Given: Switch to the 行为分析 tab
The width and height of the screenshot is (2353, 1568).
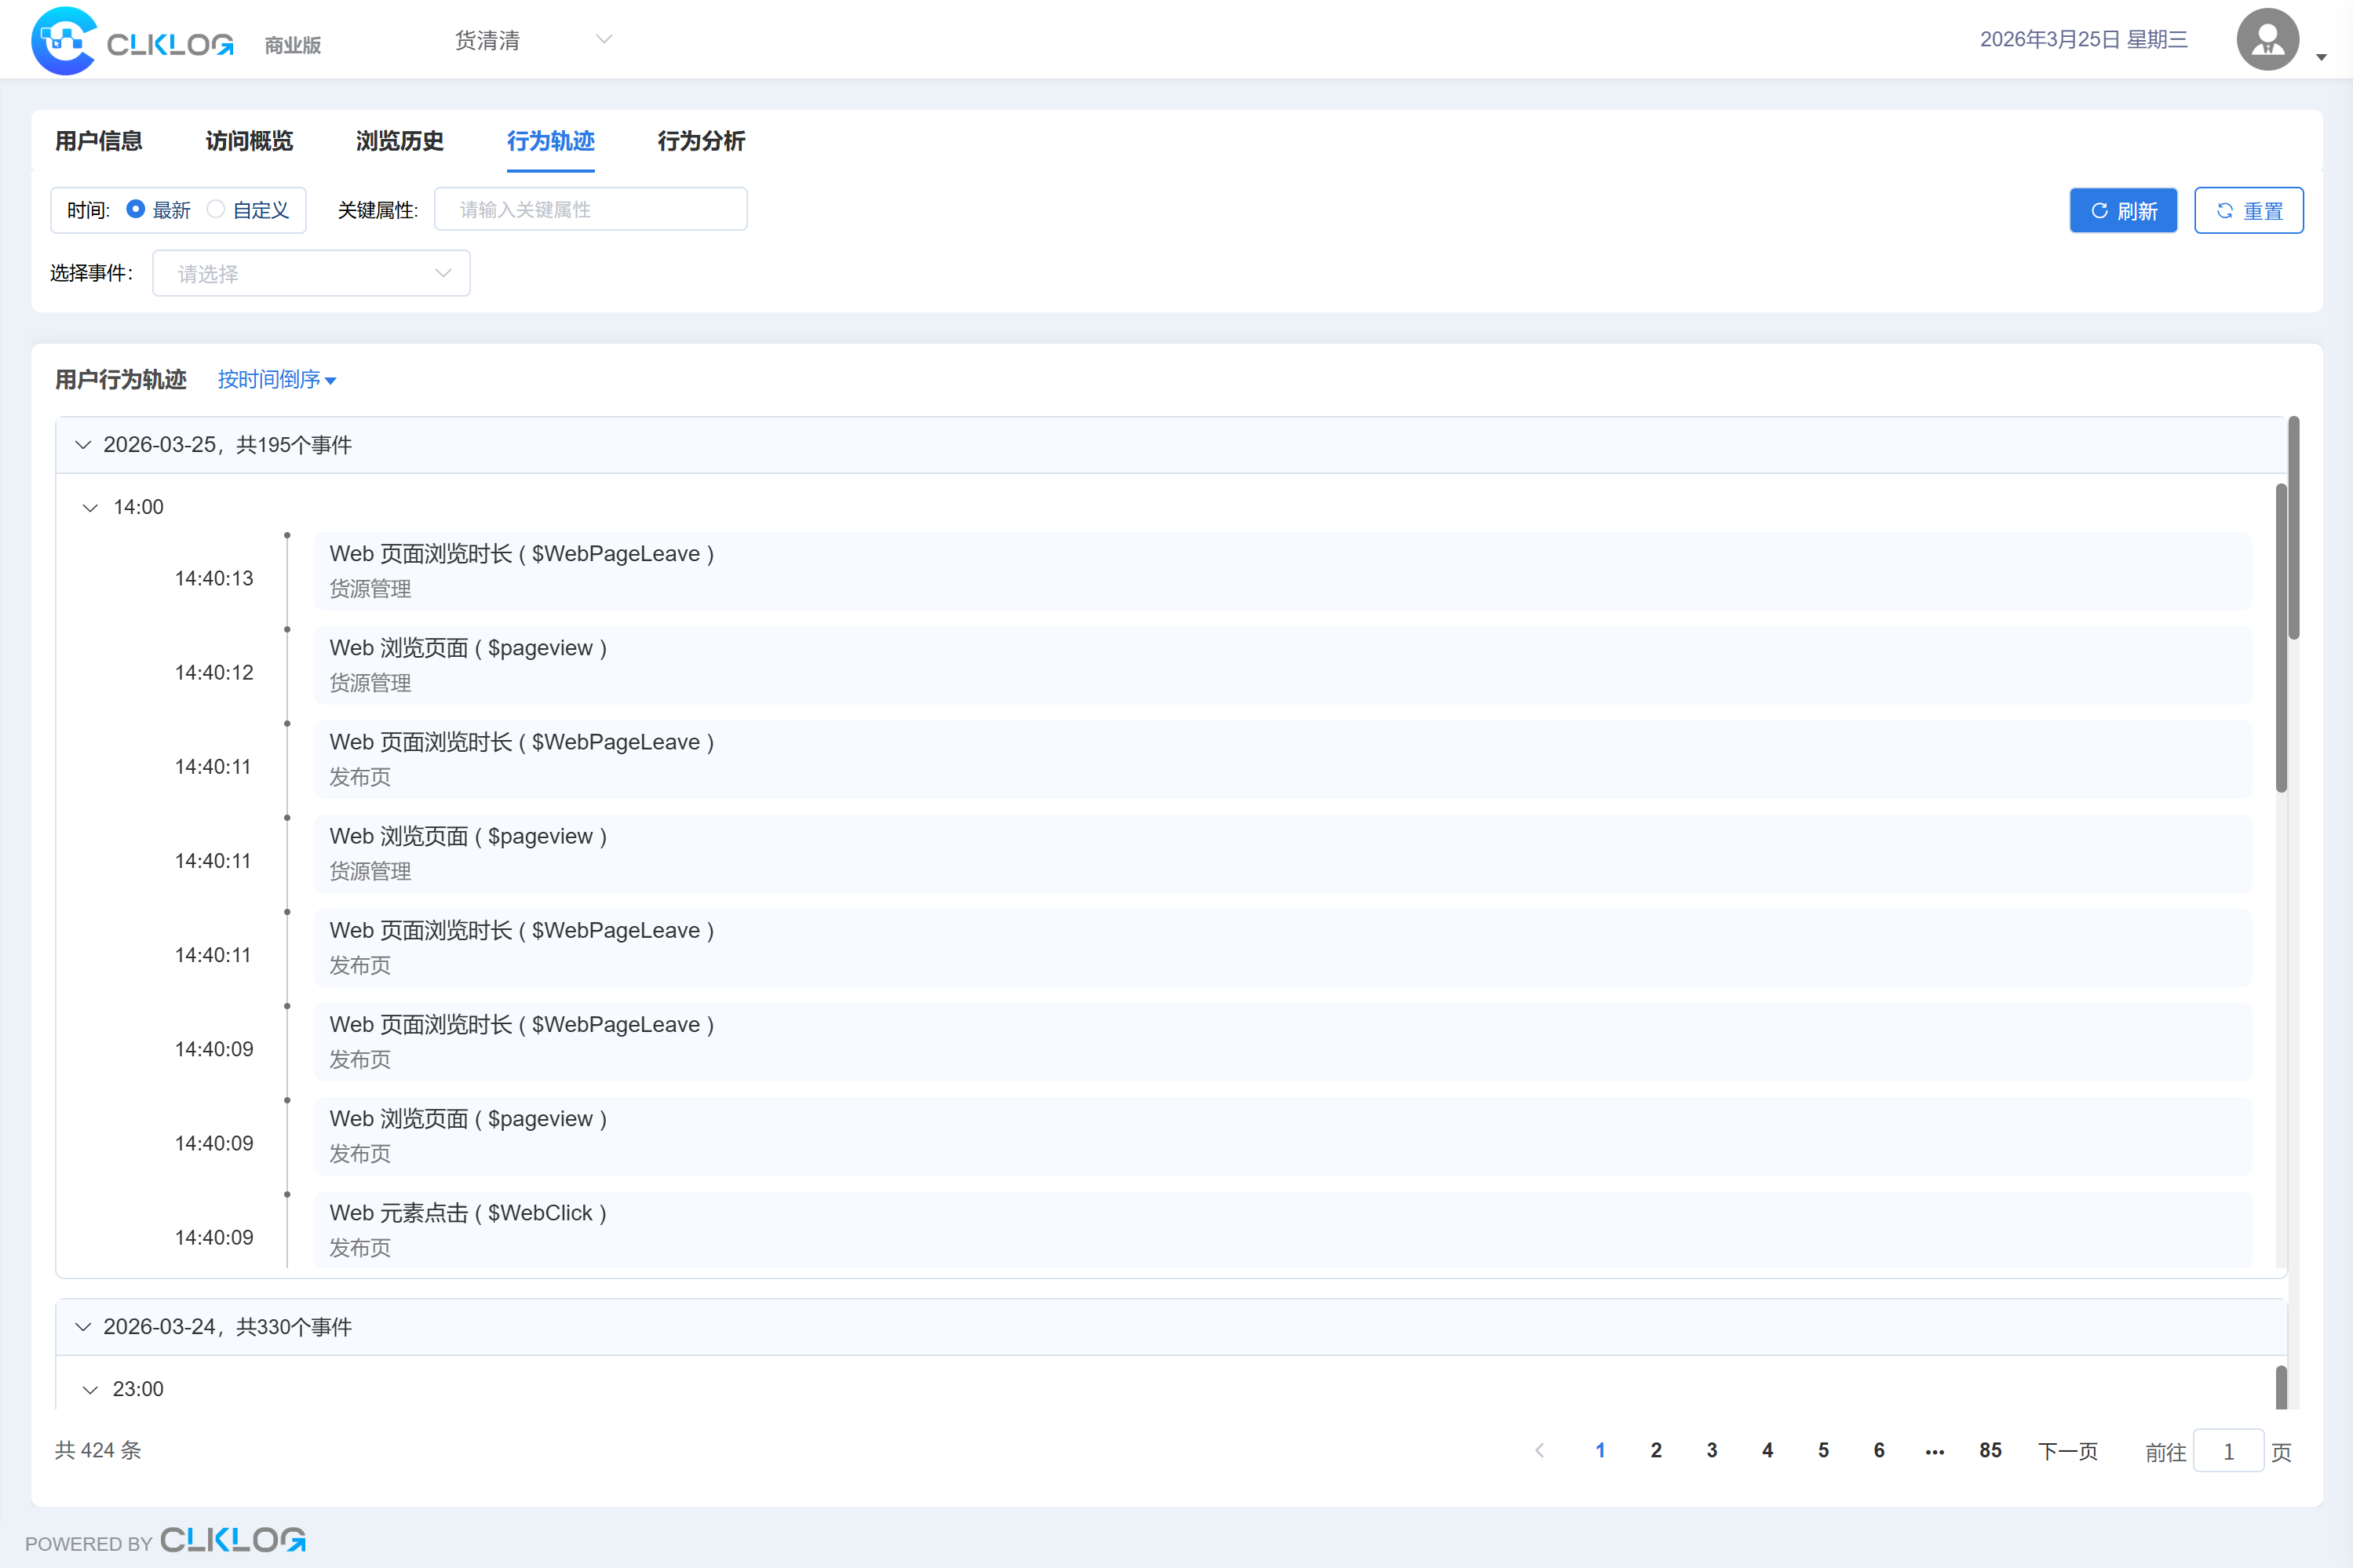Looking at the screenshot, I should click(x=700, y=141).
